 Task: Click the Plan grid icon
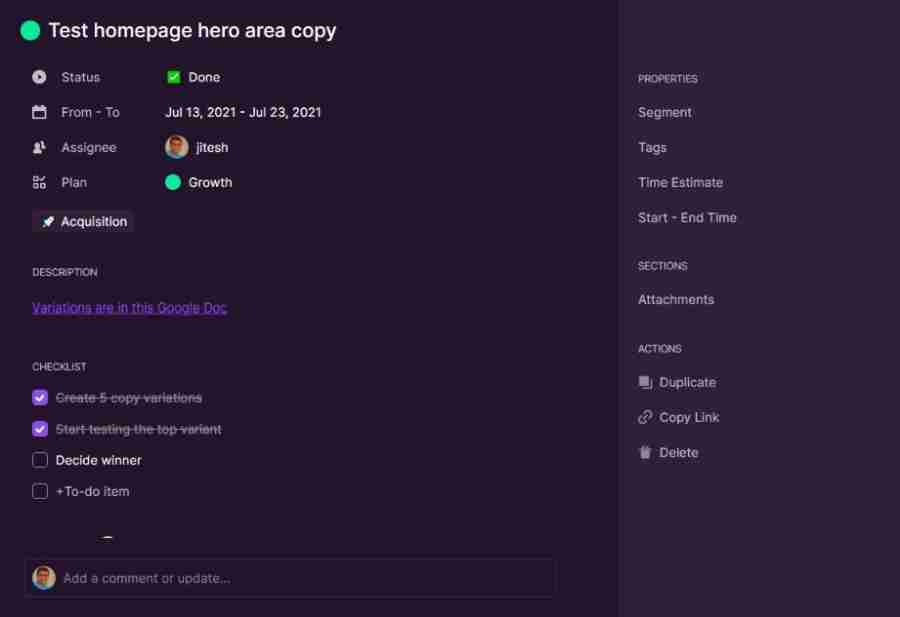39,183
